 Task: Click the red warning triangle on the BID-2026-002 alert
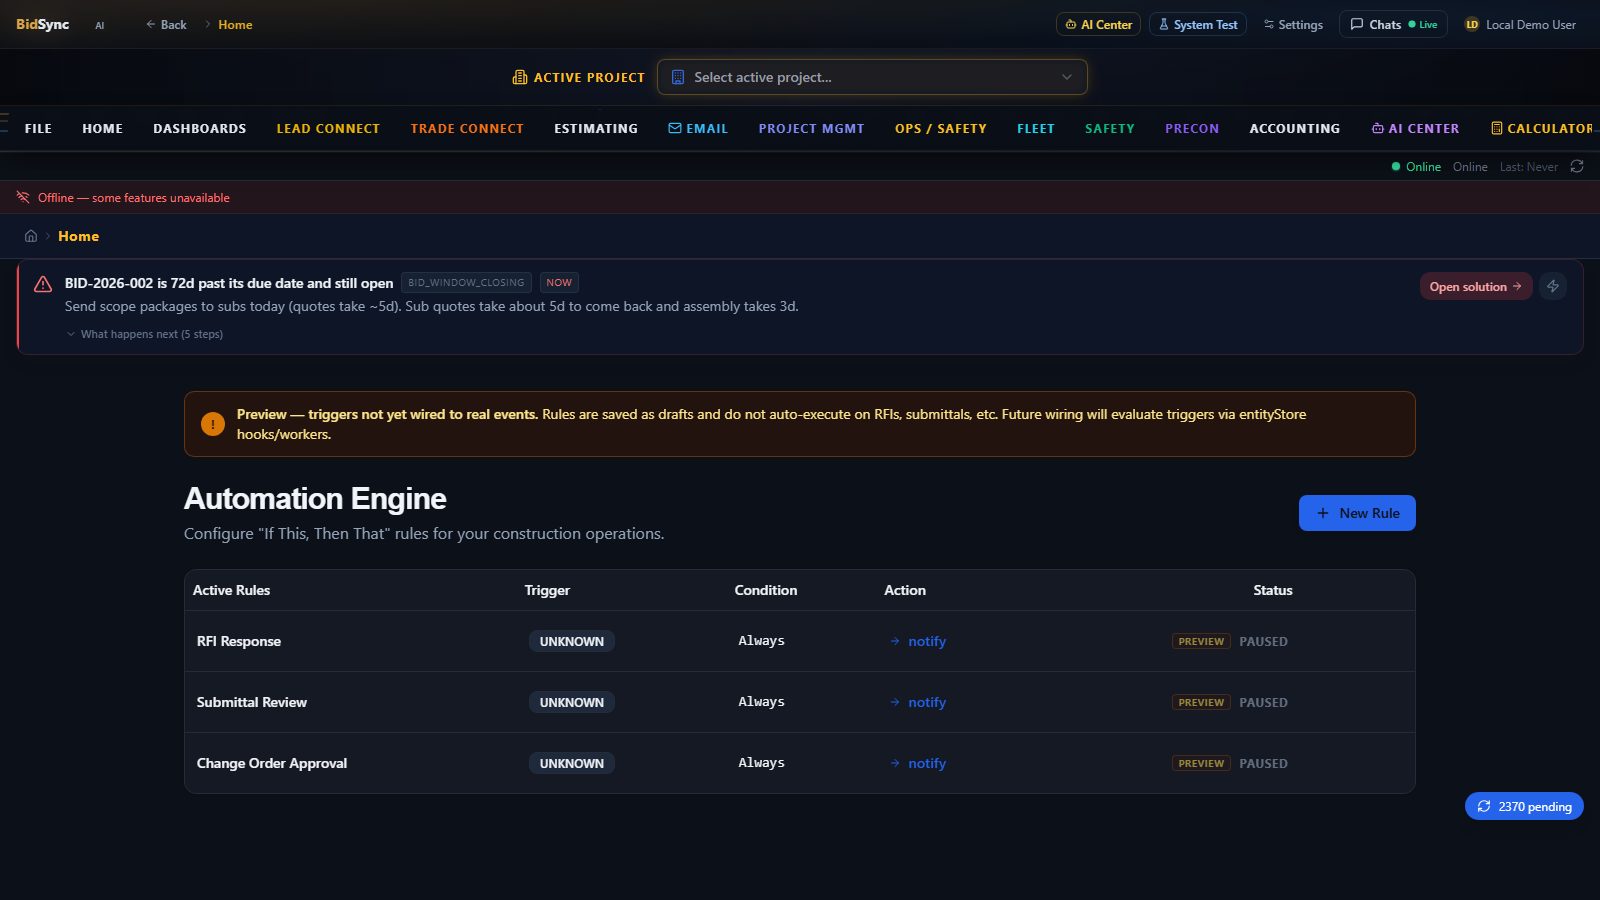(43, 284)
